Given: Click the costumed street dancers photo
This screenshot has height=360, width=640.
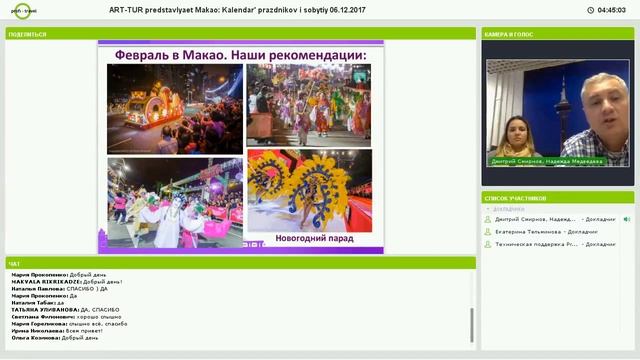Looking at the screenshot, I should pyautogui.click(x=309, y=105).
